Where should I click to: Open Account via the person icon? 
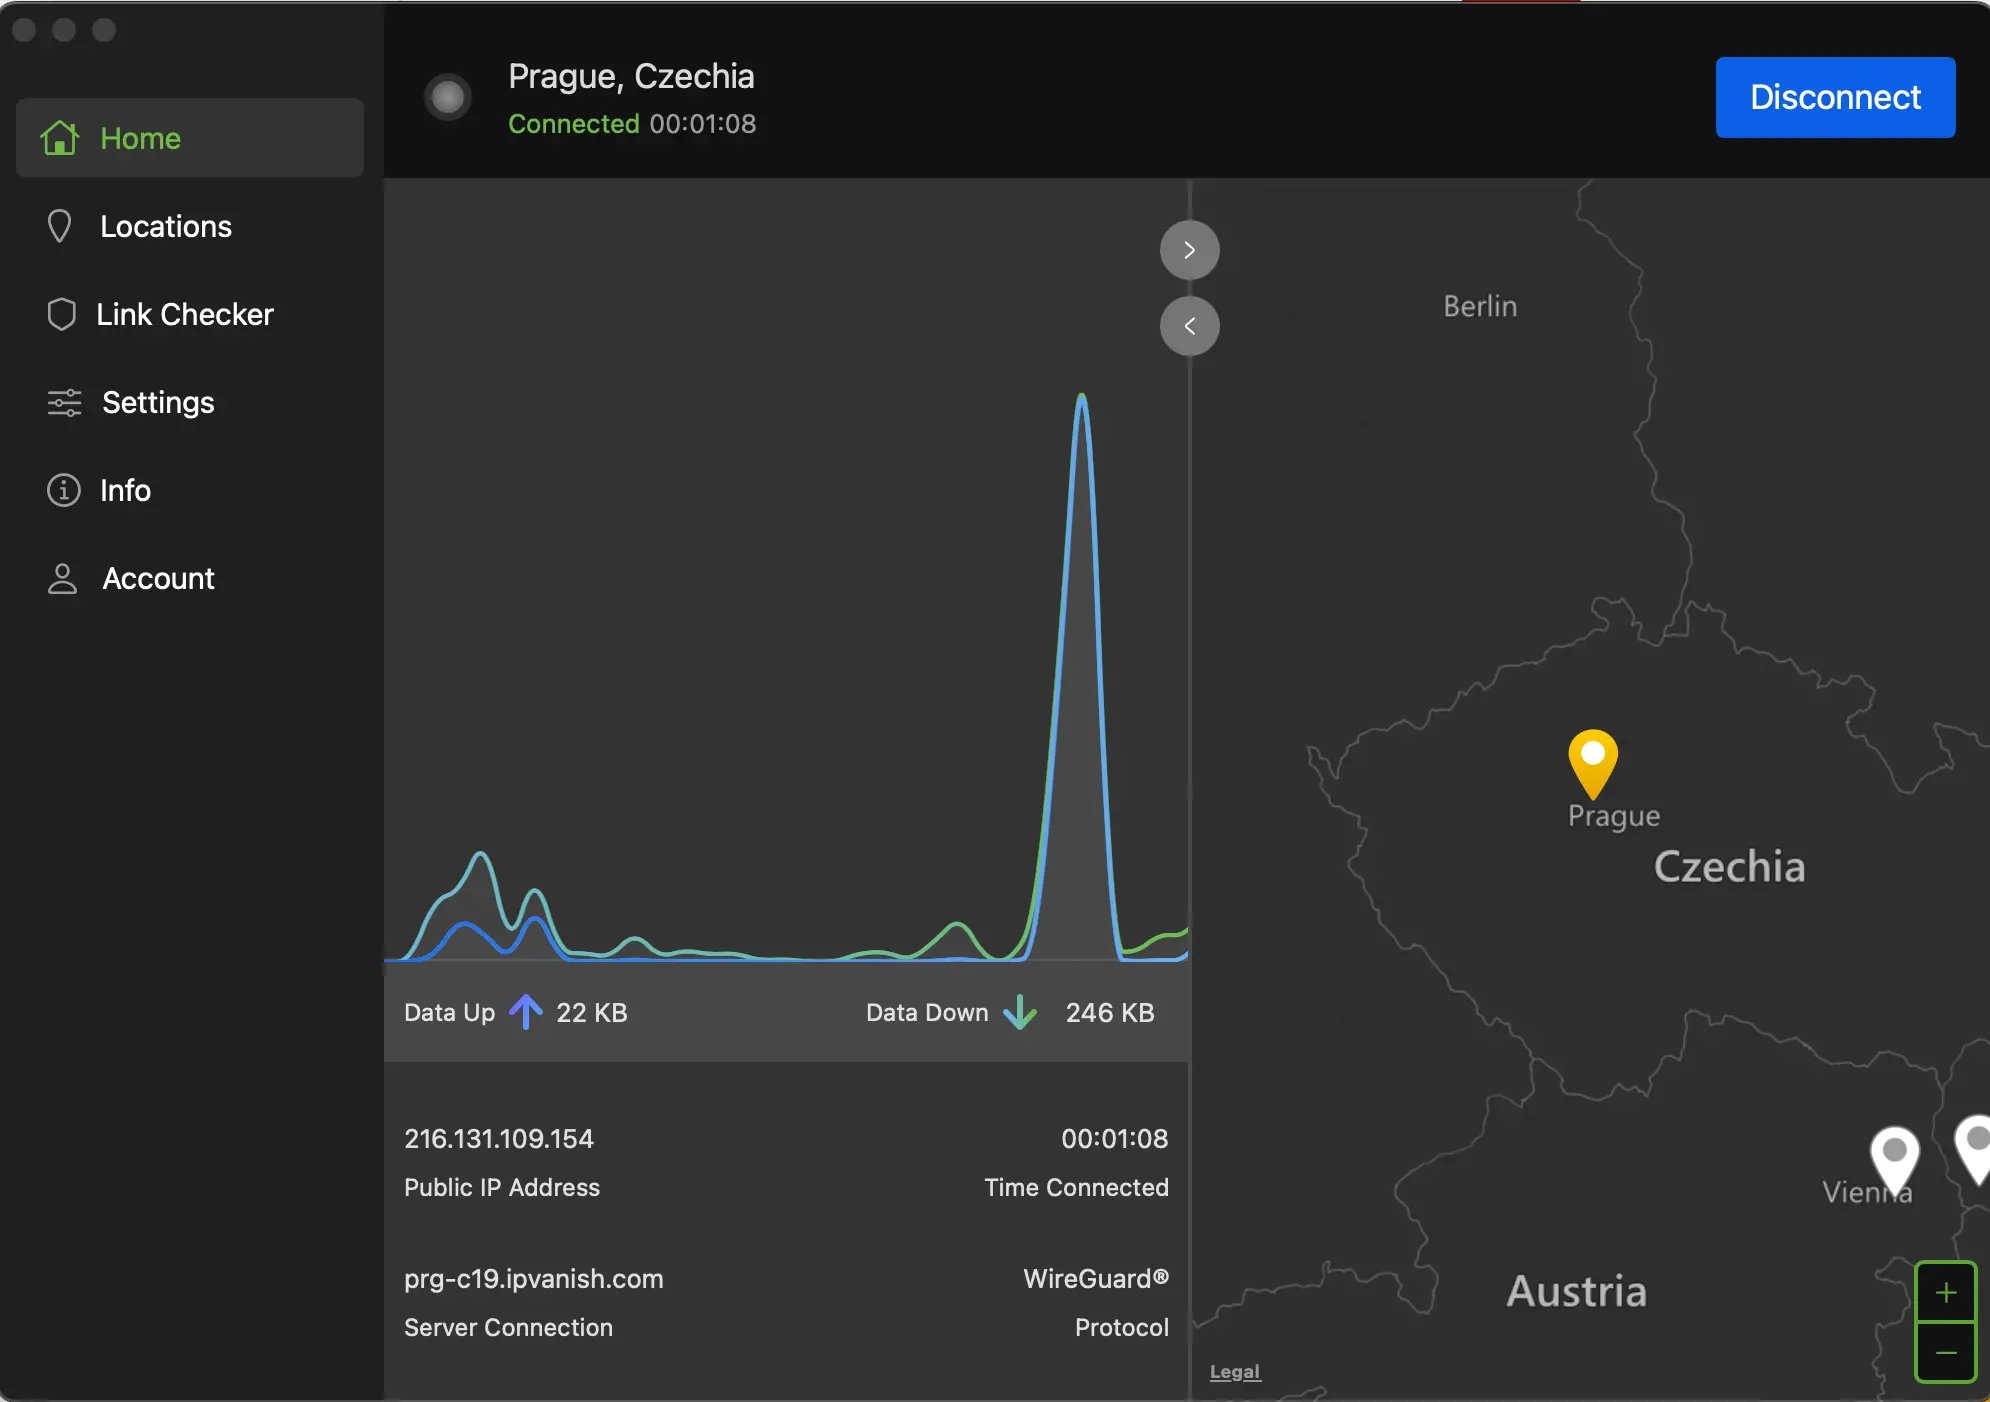pyautogui.click(x=61, y=578)
